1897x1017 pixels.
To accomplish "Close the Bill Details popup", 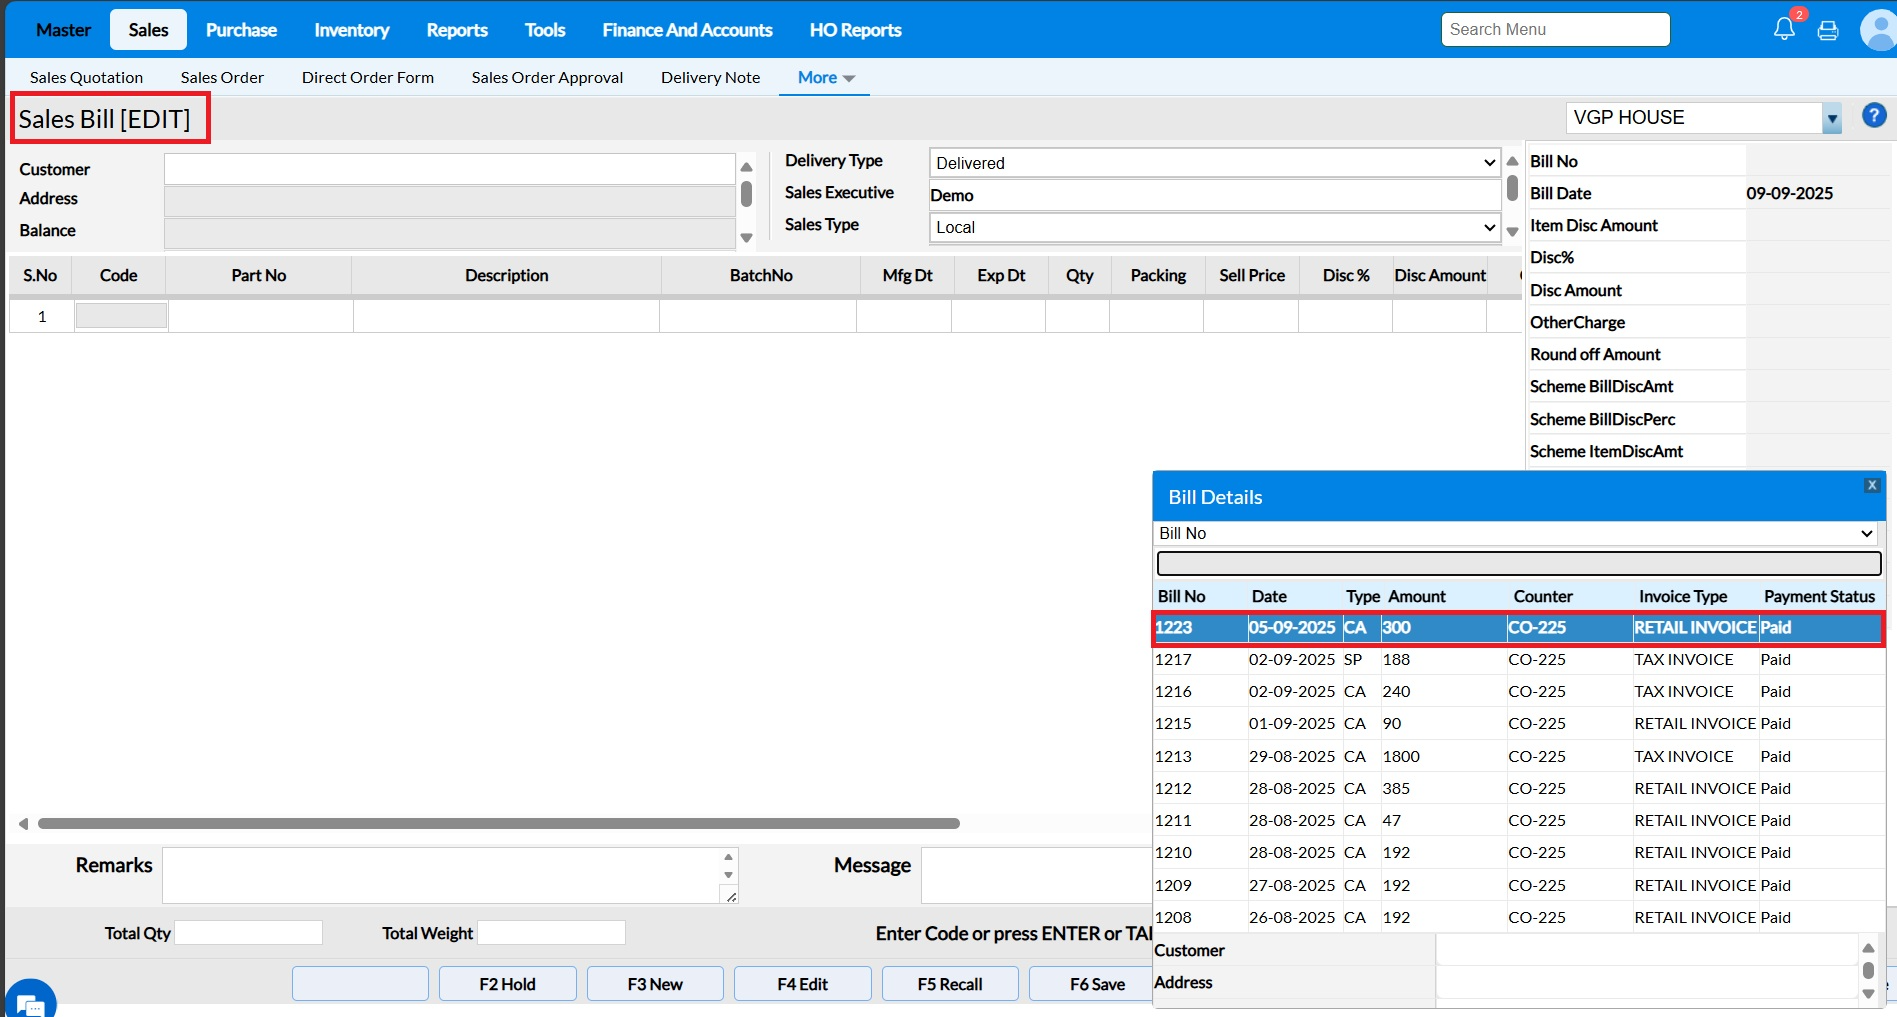I will click(x=1871, y=485).
